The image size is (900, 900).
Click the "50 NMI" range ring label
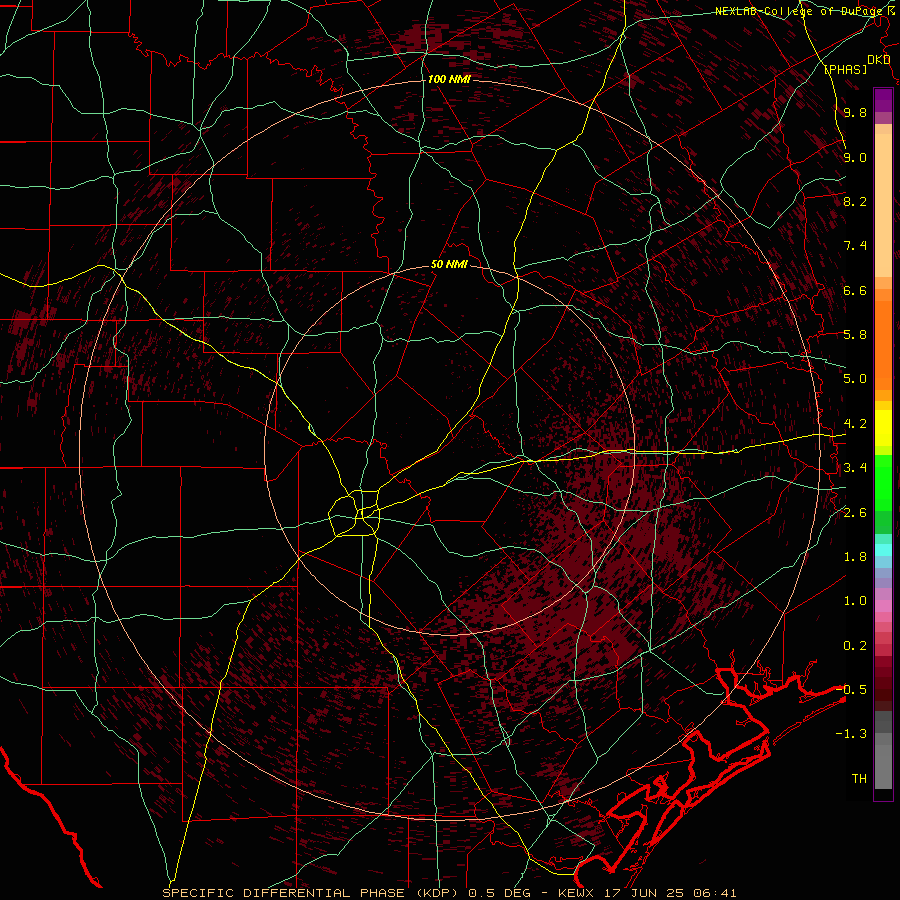(x=449, y=265)
